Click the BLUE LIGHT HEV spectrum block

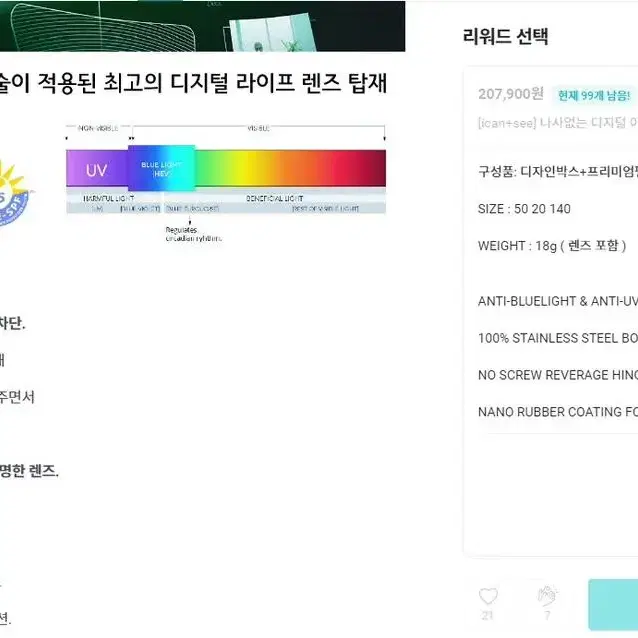point(162,168)
